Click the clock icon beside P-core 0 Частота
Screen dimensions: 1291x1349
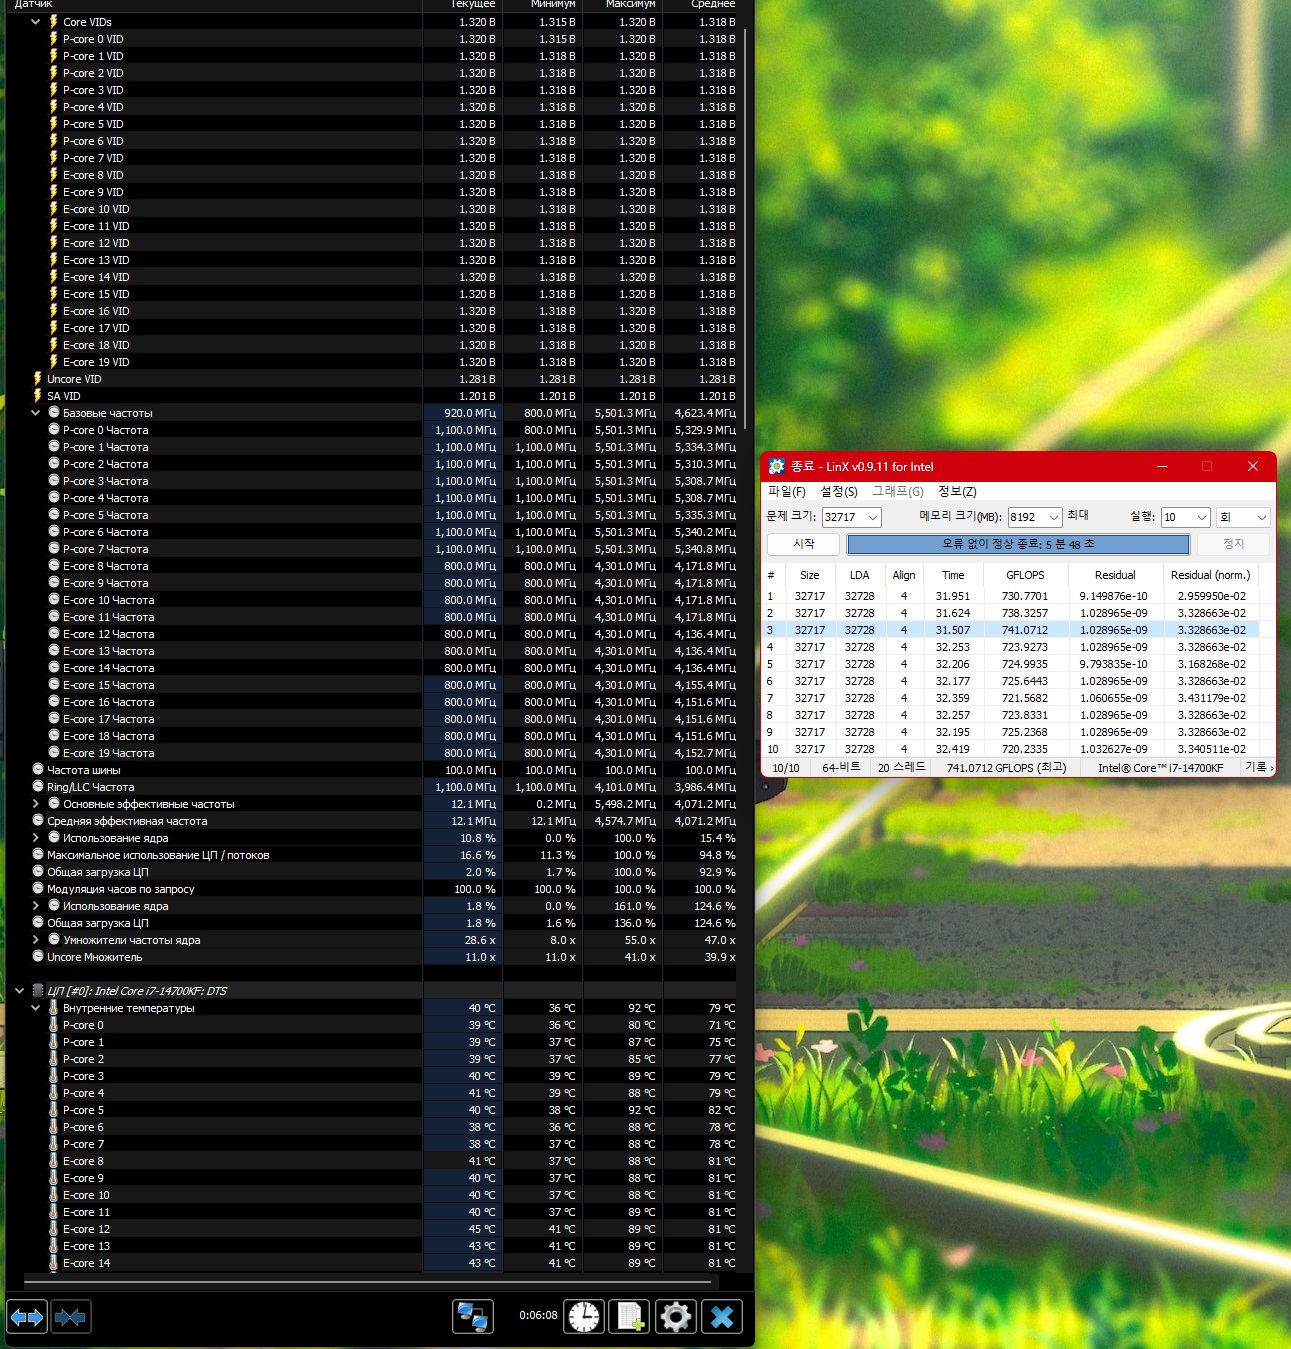click(54, 429)
